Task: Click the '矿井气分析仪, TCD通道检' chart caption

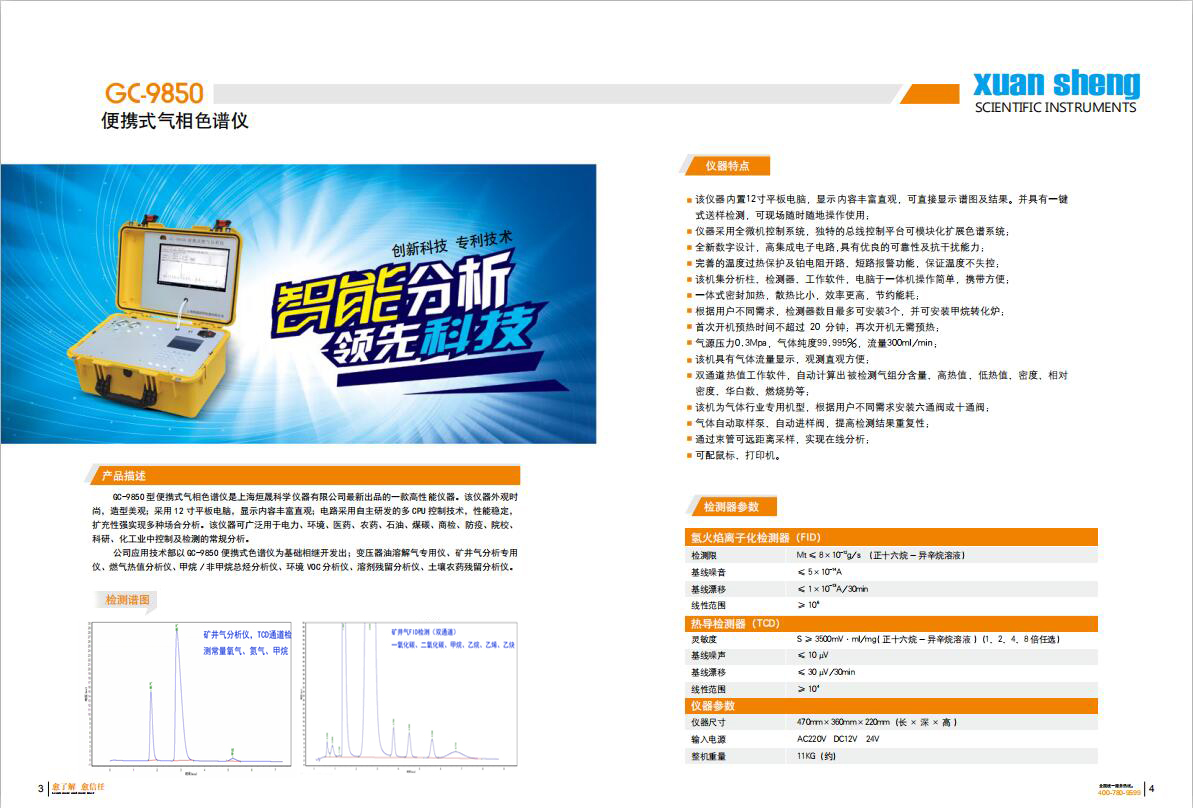Action: click(247, 635)
